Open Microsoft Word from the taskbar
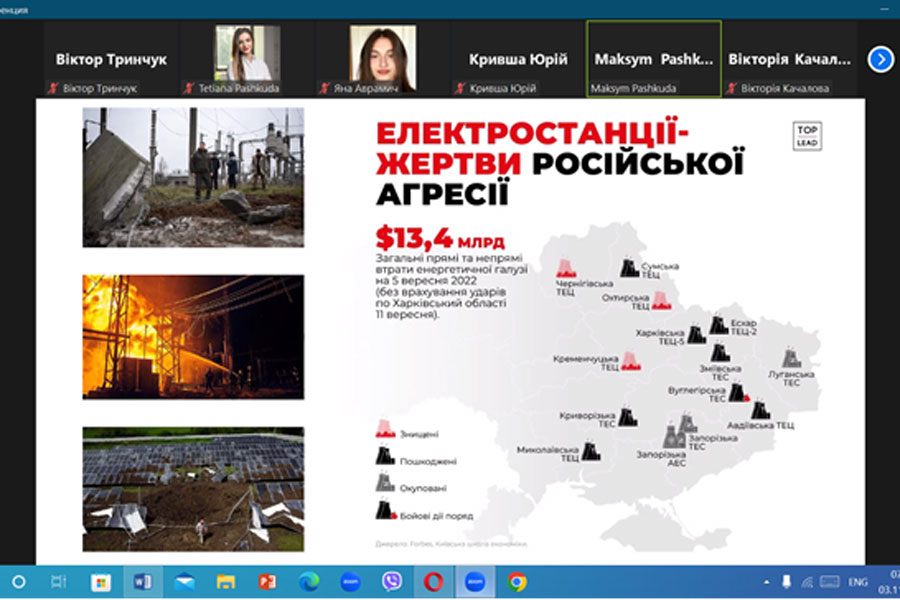The image size is (900, 600). pos(142,581)
